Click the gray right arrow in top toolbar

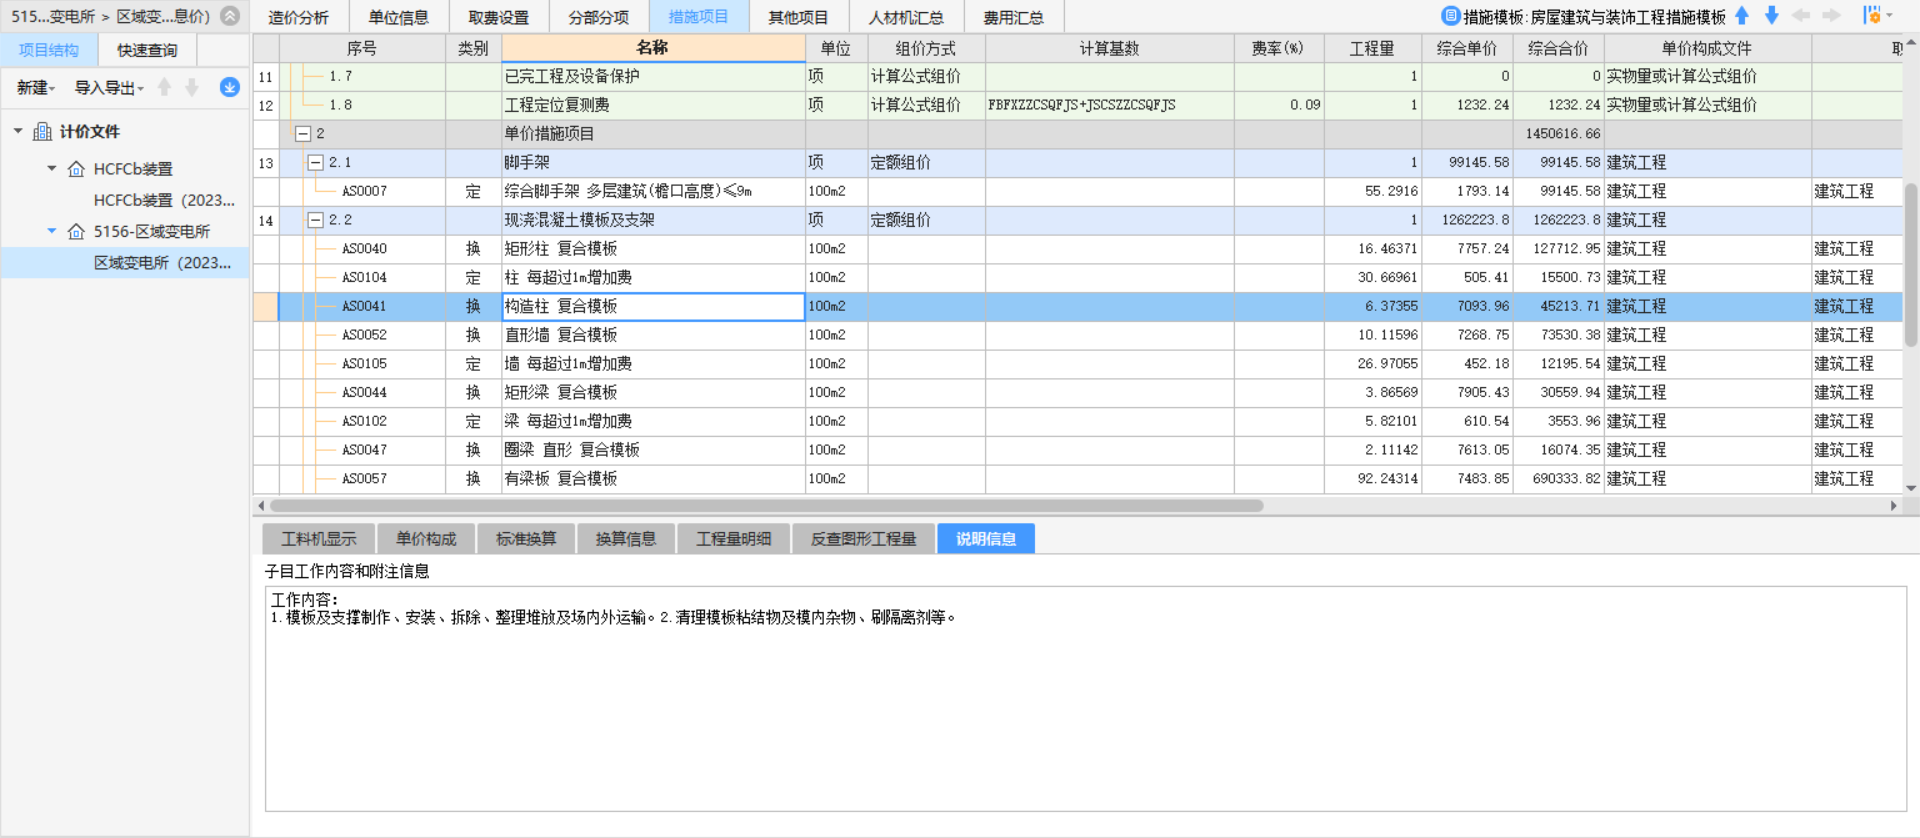1832,16
